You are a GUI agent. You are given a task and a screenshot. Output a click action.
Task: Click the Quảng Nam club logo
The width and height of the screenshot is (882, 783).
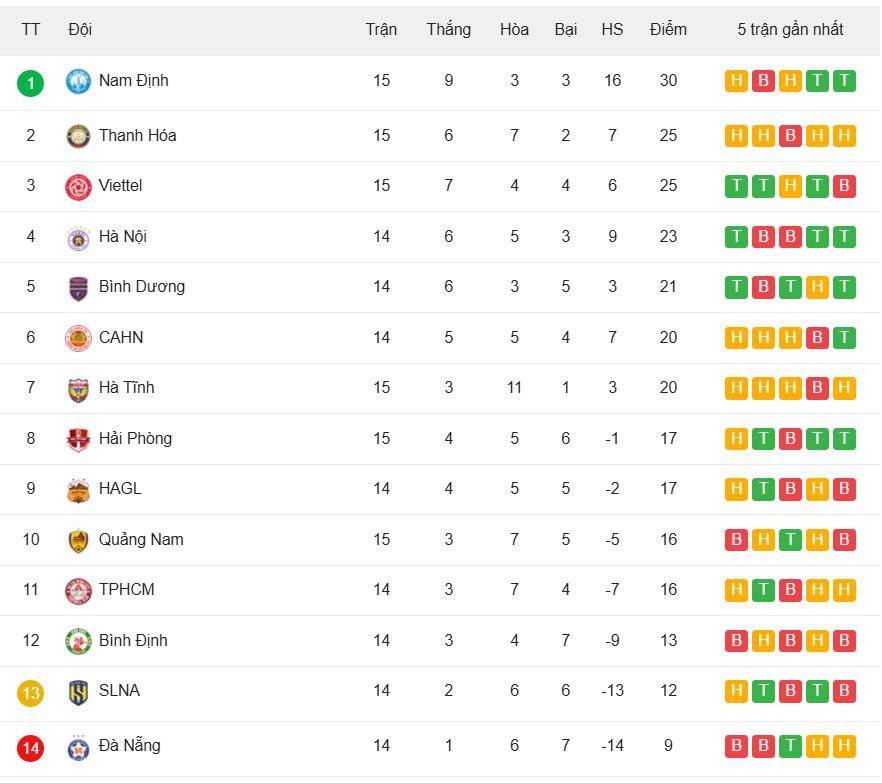[x=78, y=540]
